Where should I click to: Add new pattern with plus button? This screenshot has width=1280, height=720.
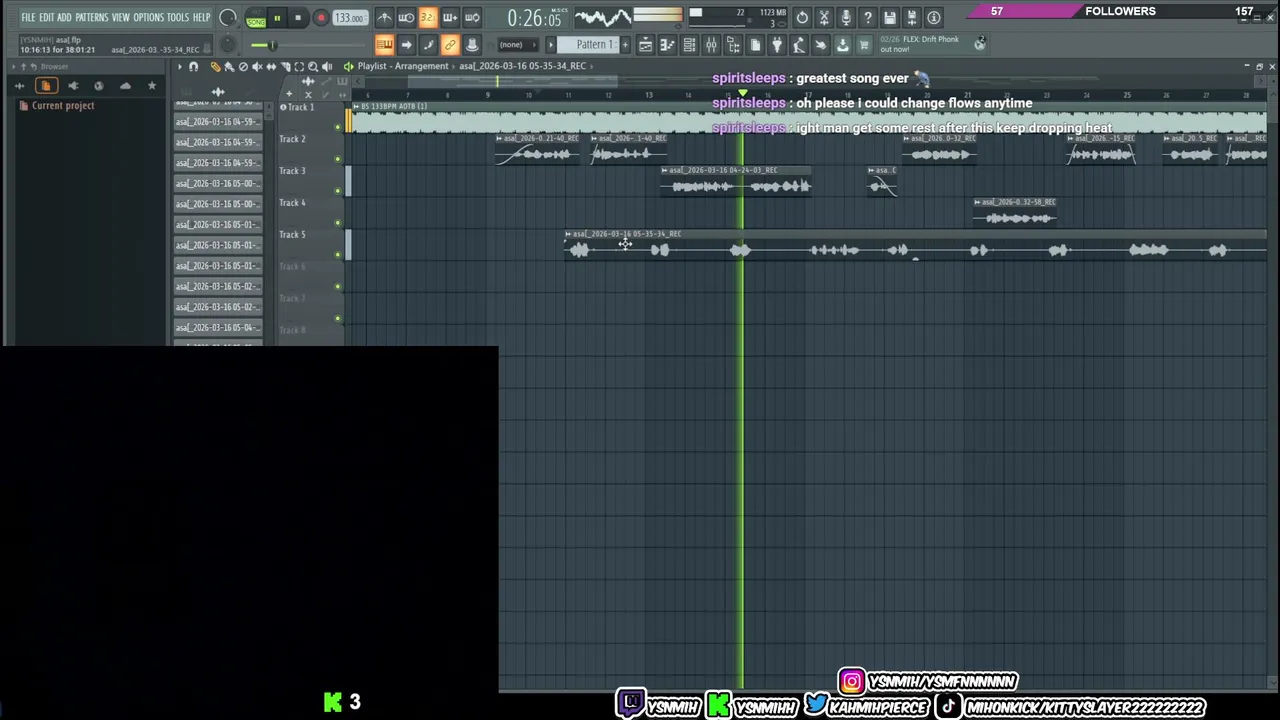[x=625, y=45]
